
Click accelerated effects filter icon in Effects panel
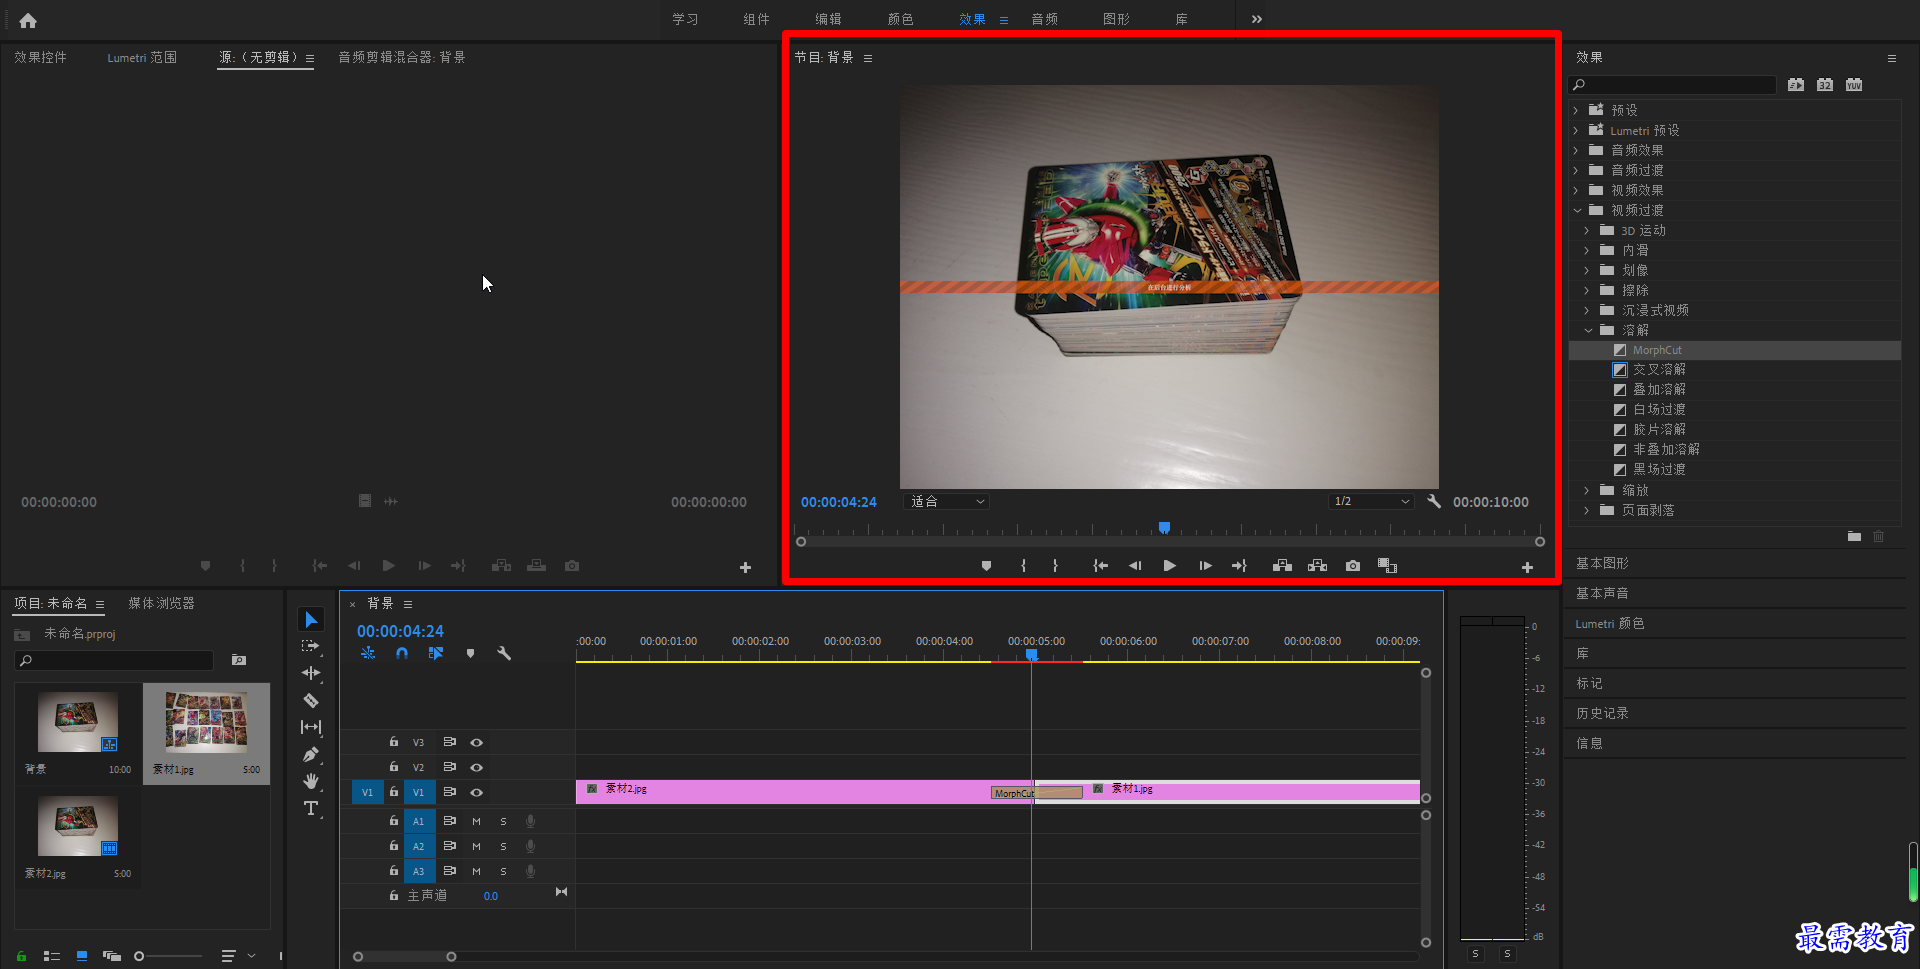(1796, 85)
